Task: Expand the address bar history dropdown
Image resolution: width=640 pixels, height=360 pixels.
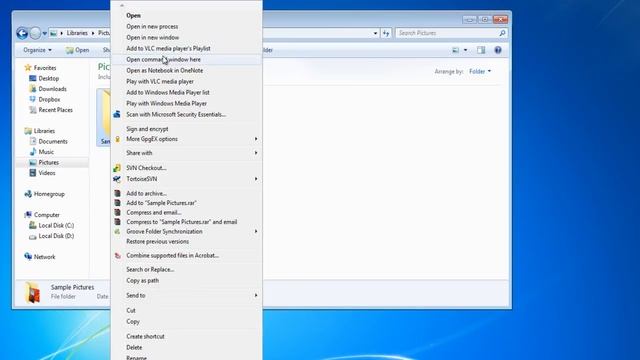Action: tap(375, 33)
